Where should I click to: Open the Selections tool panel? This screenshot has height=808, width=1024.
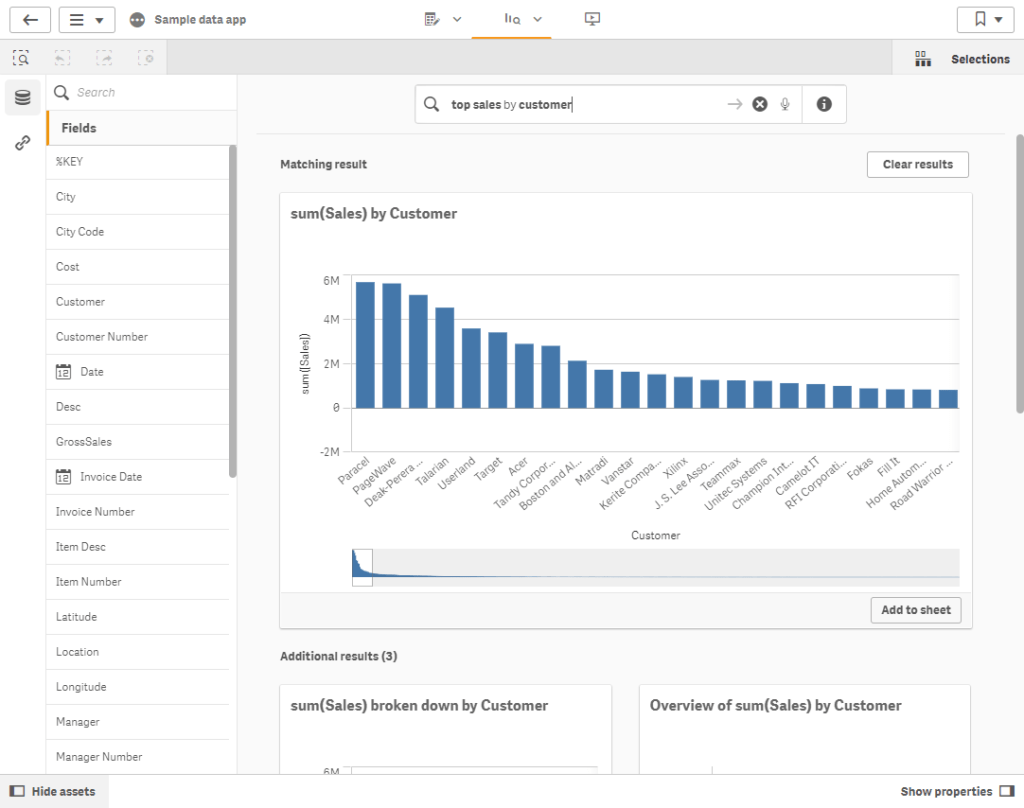click(959, 59)
